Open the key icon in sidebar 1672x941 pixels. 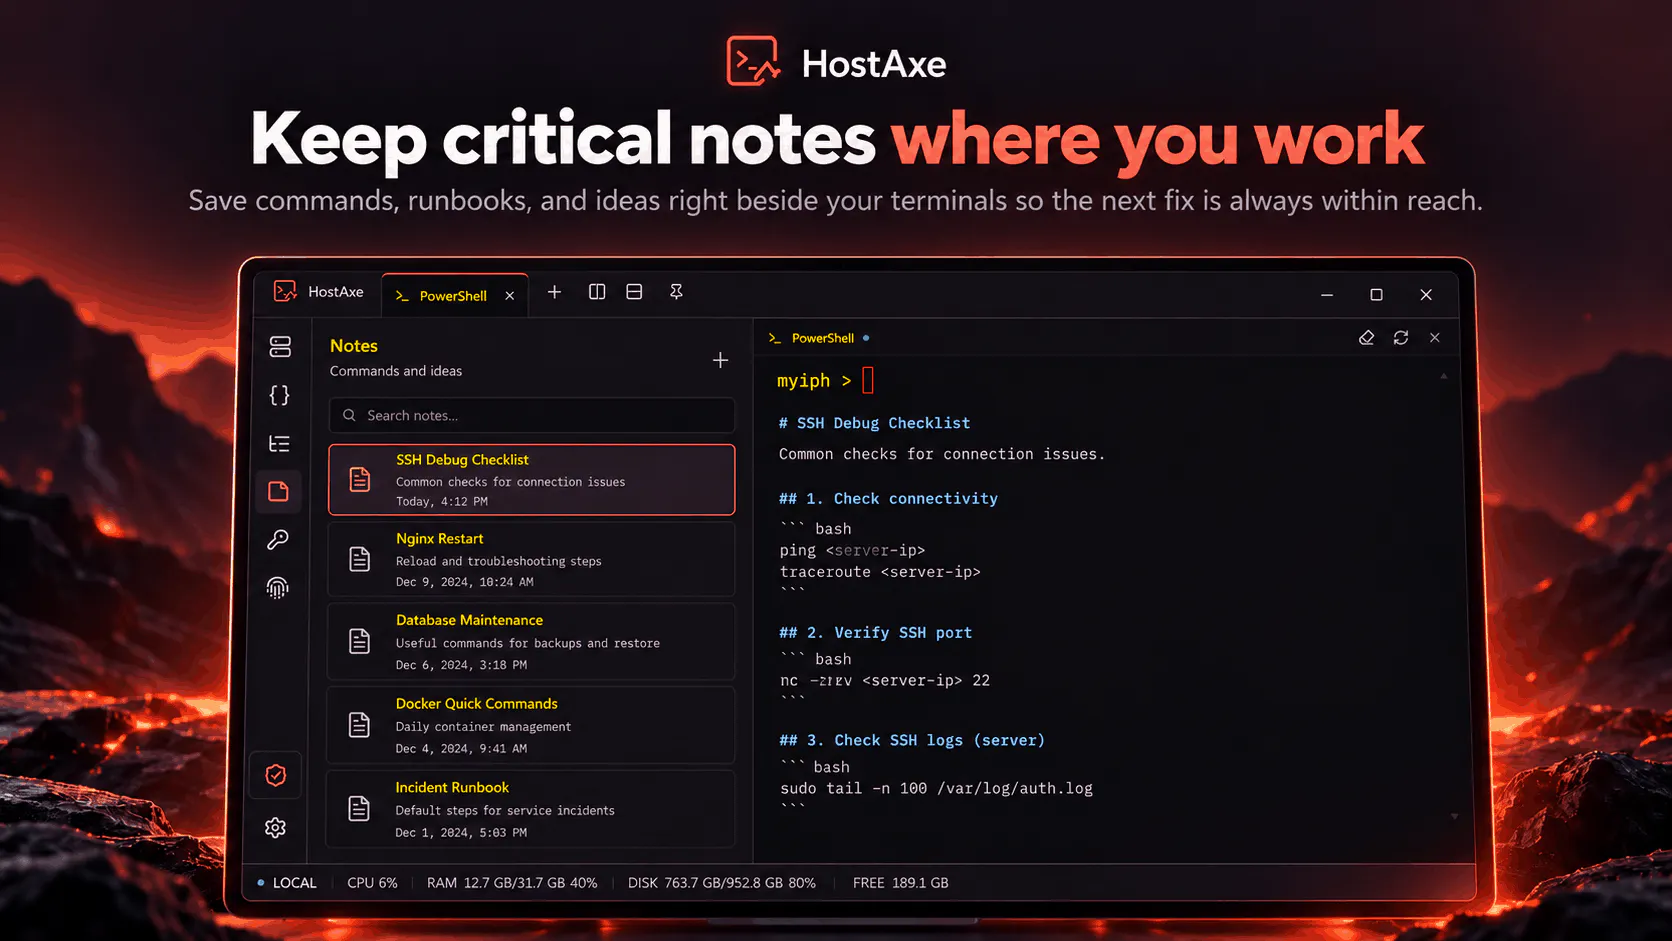click(x=278, y=540)
